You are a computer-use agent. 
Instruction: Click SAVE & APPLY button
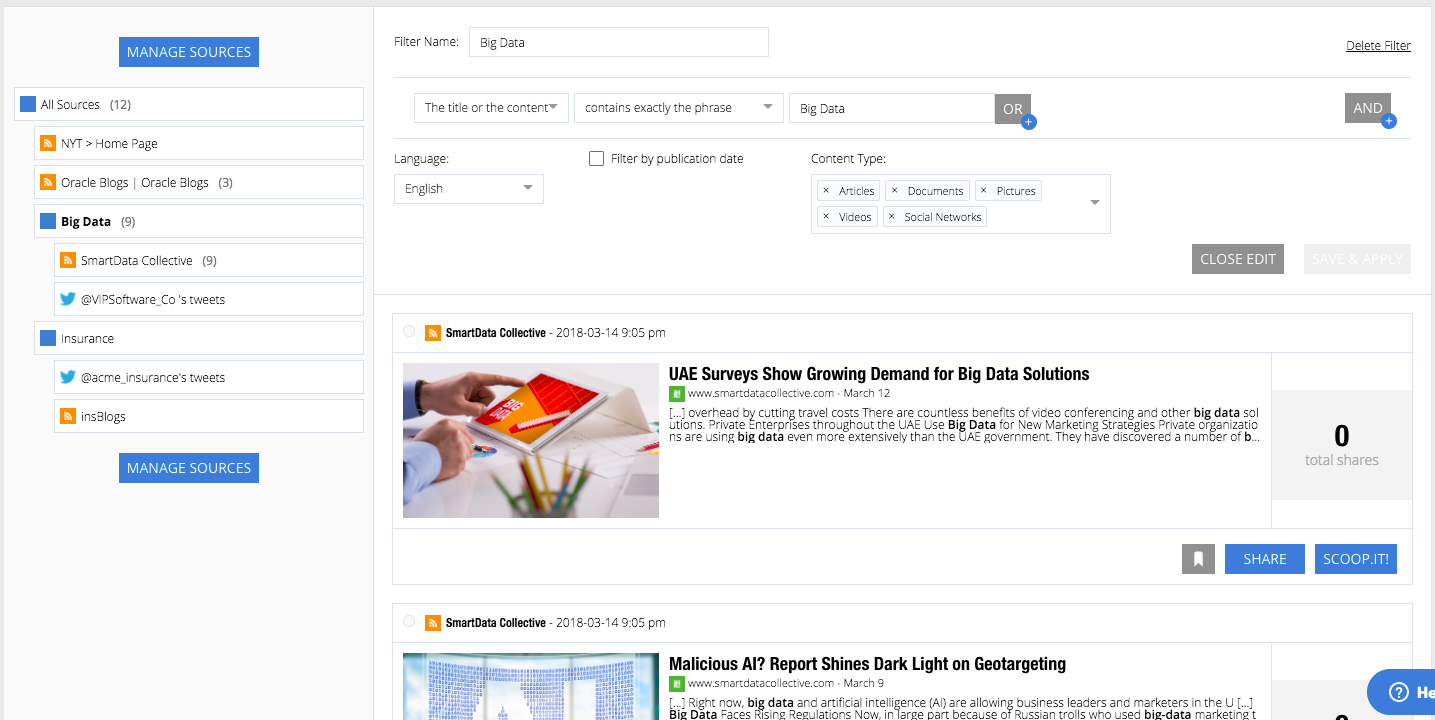coord(1357,259)
